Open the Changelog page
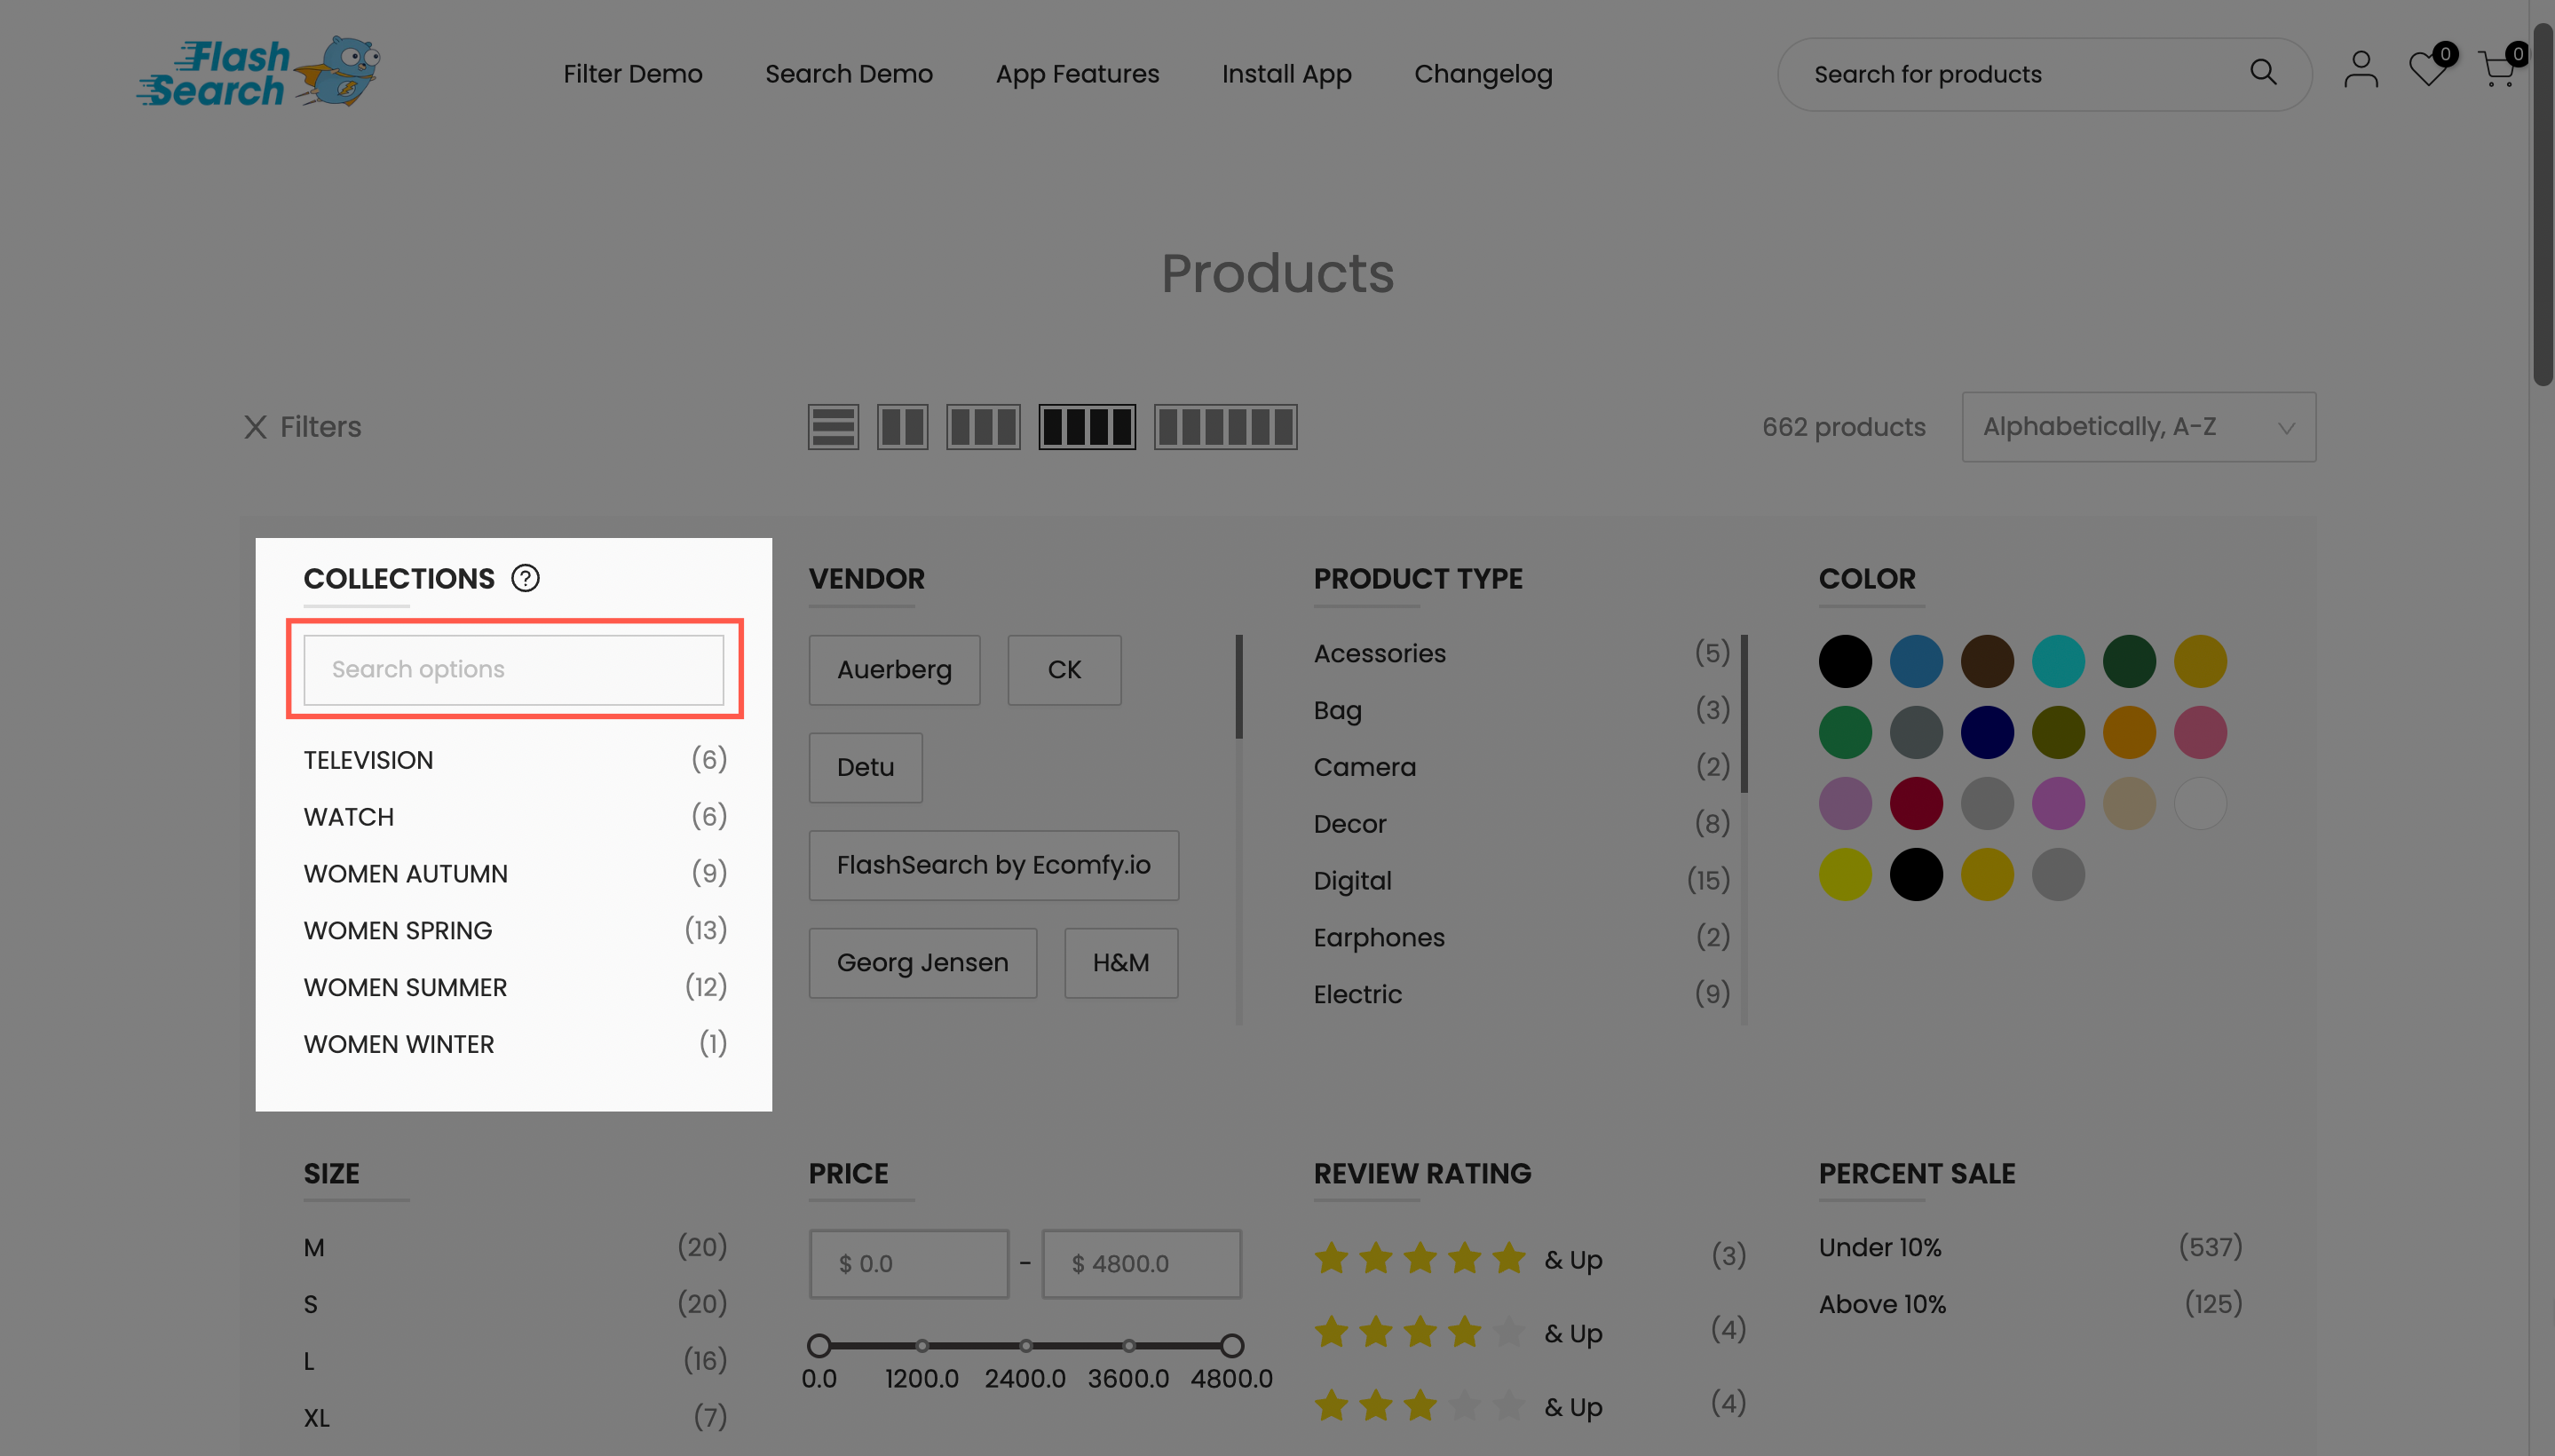2555x1456 pixels. coord(1483,74)
